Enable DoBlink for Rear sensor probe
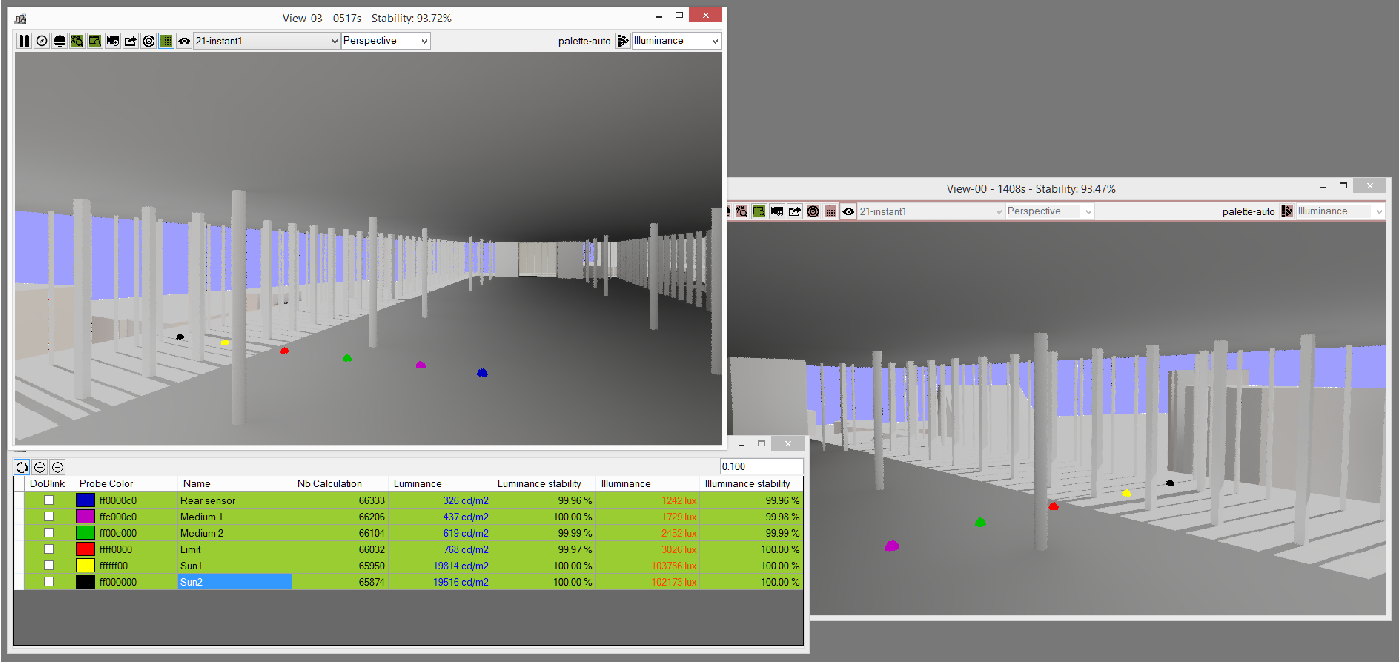This screenshot has width=1400, height=662. tap(48, 500)
